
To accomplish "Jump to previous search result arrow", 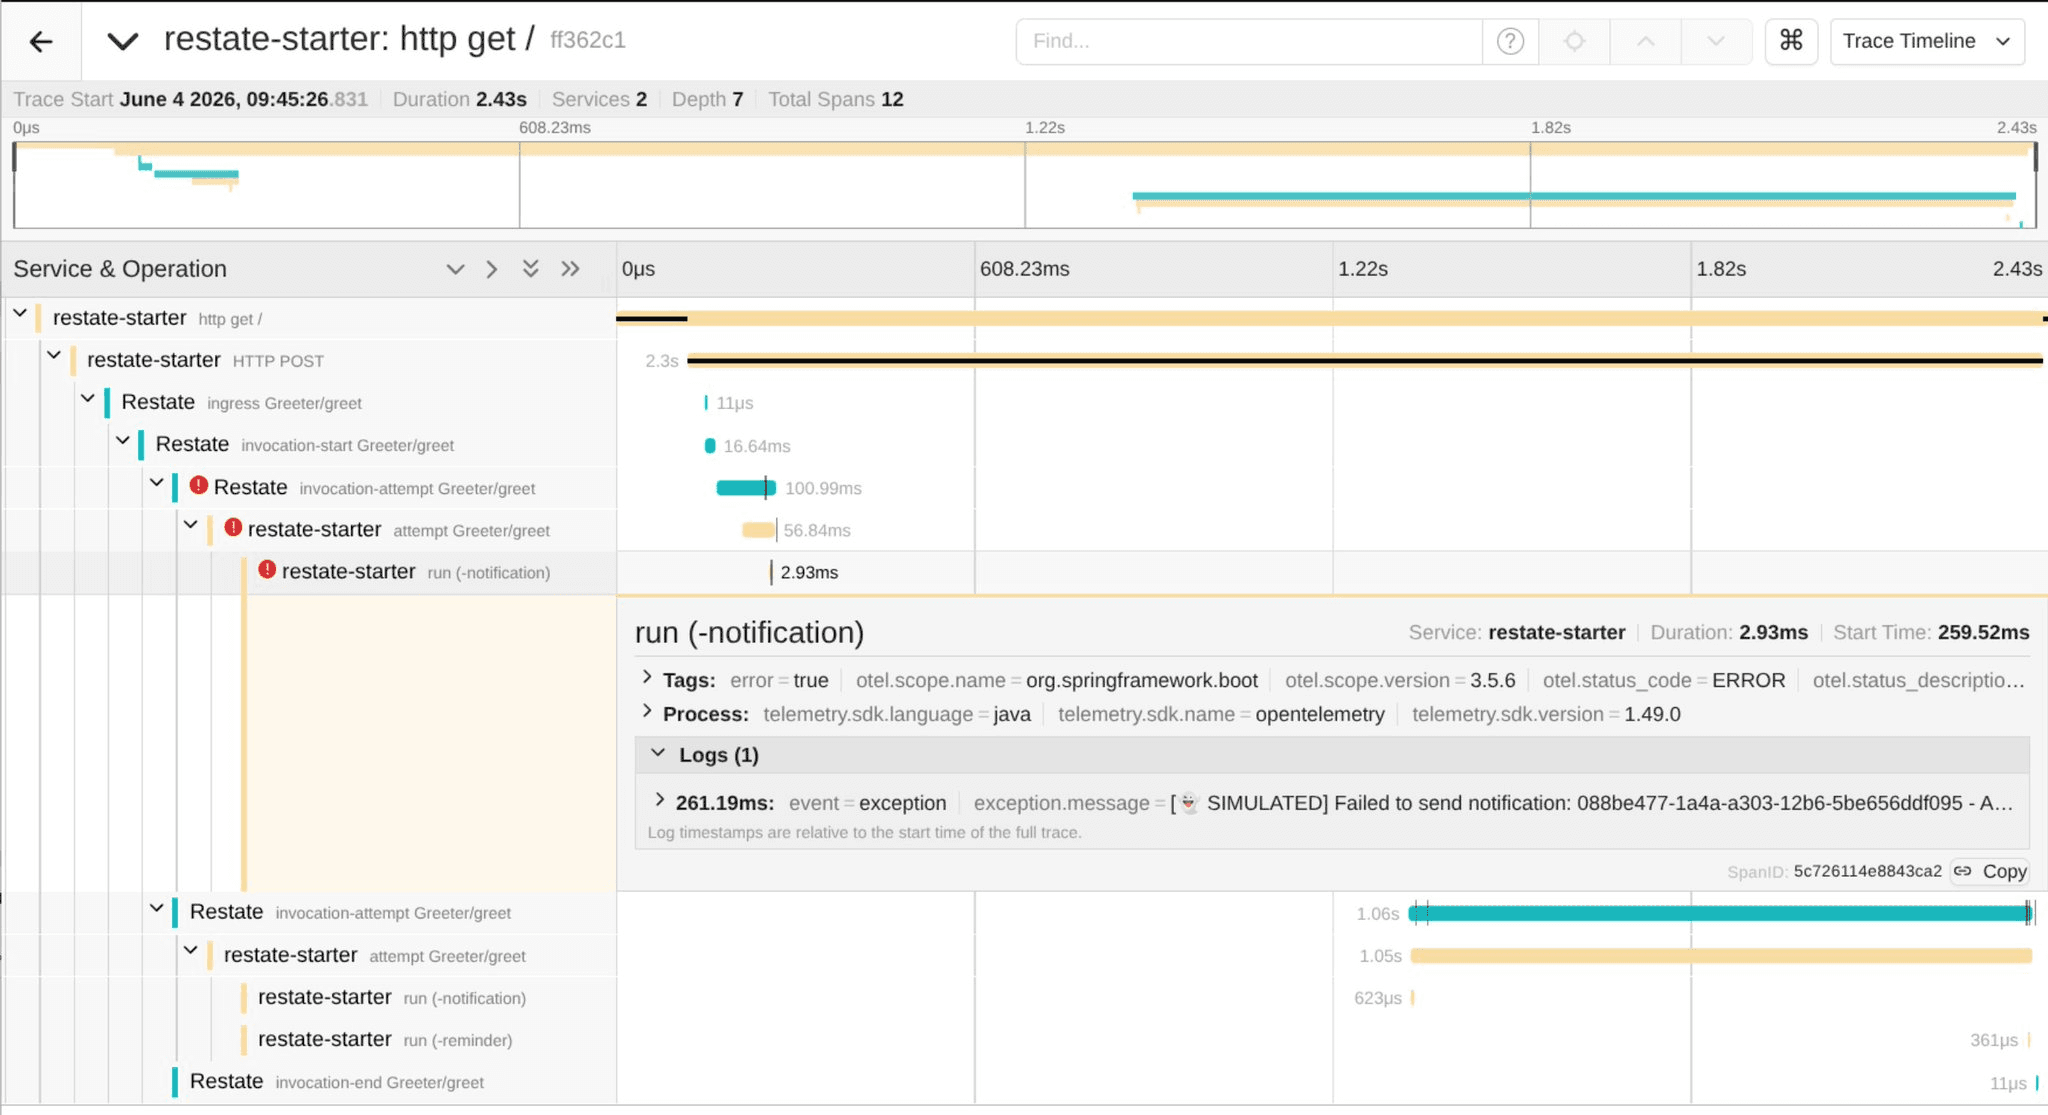I will (1645, 41).
